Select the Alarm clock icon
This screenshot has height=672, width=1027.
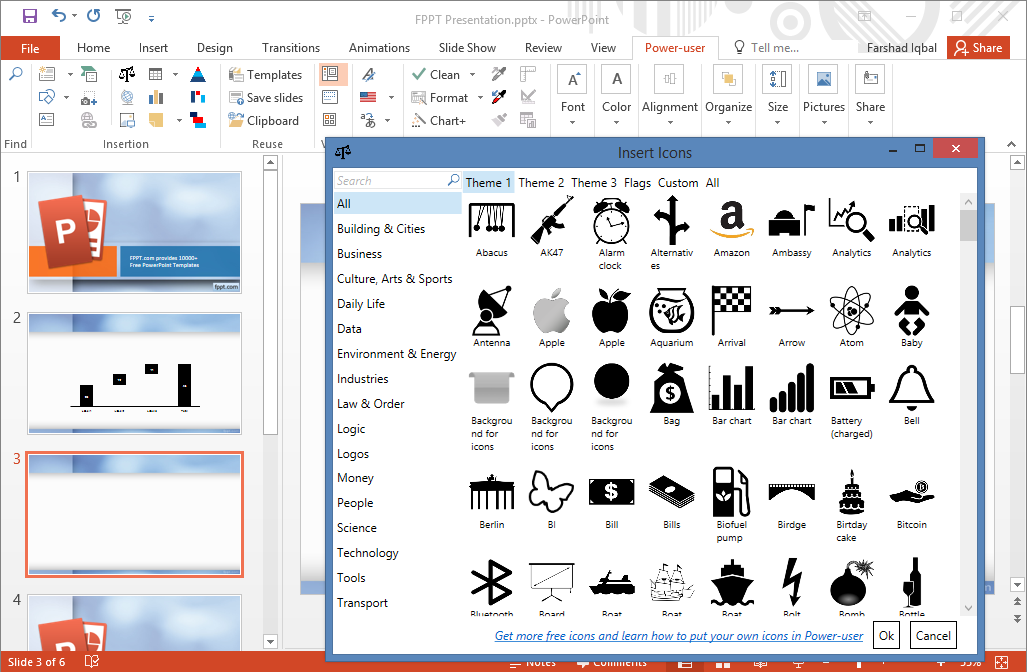point(611,222)
